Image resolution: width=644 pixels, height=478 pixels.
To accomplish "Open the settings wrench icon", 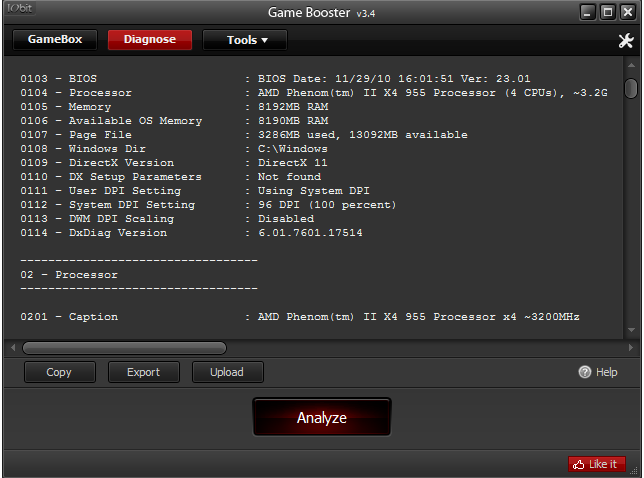I will tap(626, 40).
